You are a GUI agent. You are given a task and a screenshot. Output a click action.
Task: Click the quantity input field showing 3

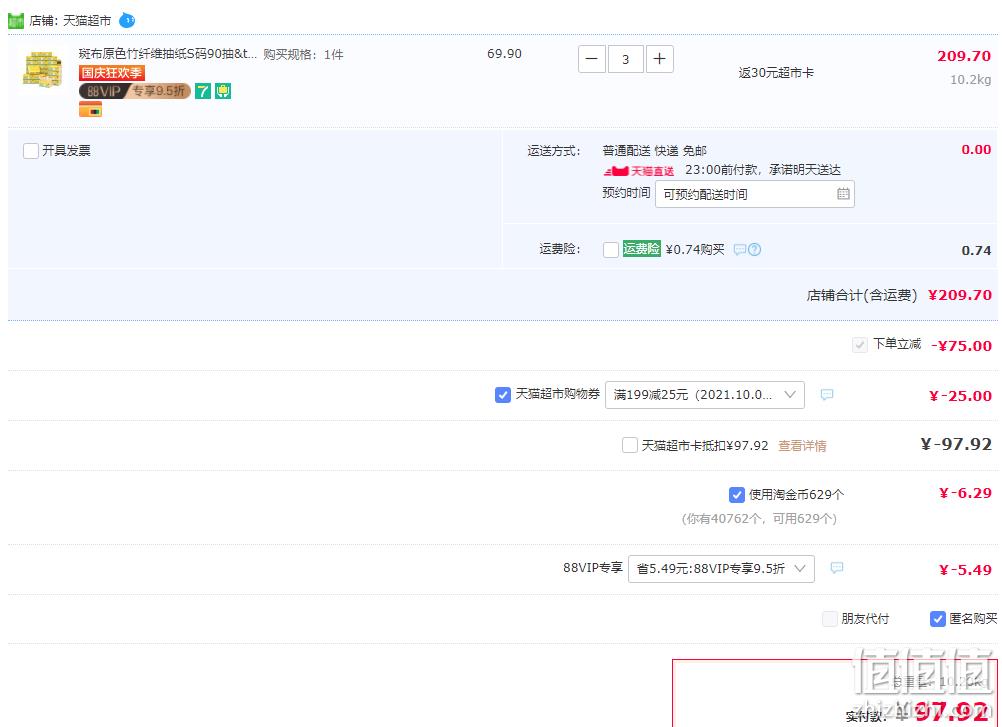click(x=626, y=59)
